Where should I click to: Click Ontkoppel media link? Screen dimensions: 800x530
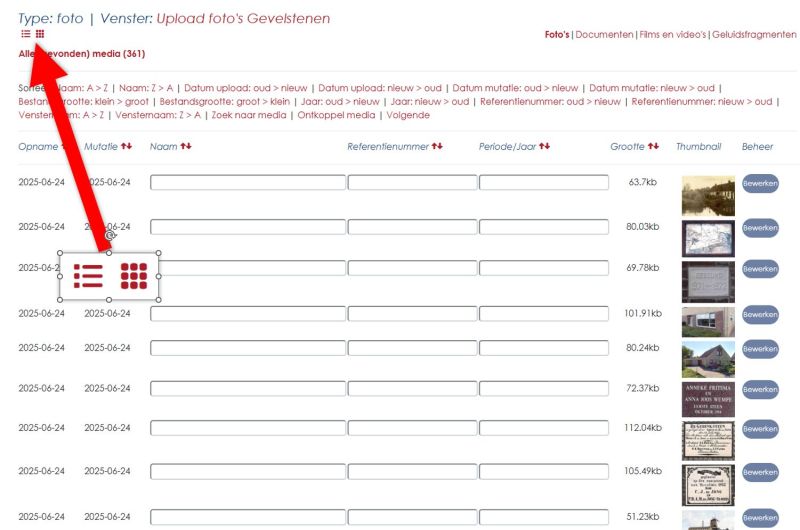336,115
